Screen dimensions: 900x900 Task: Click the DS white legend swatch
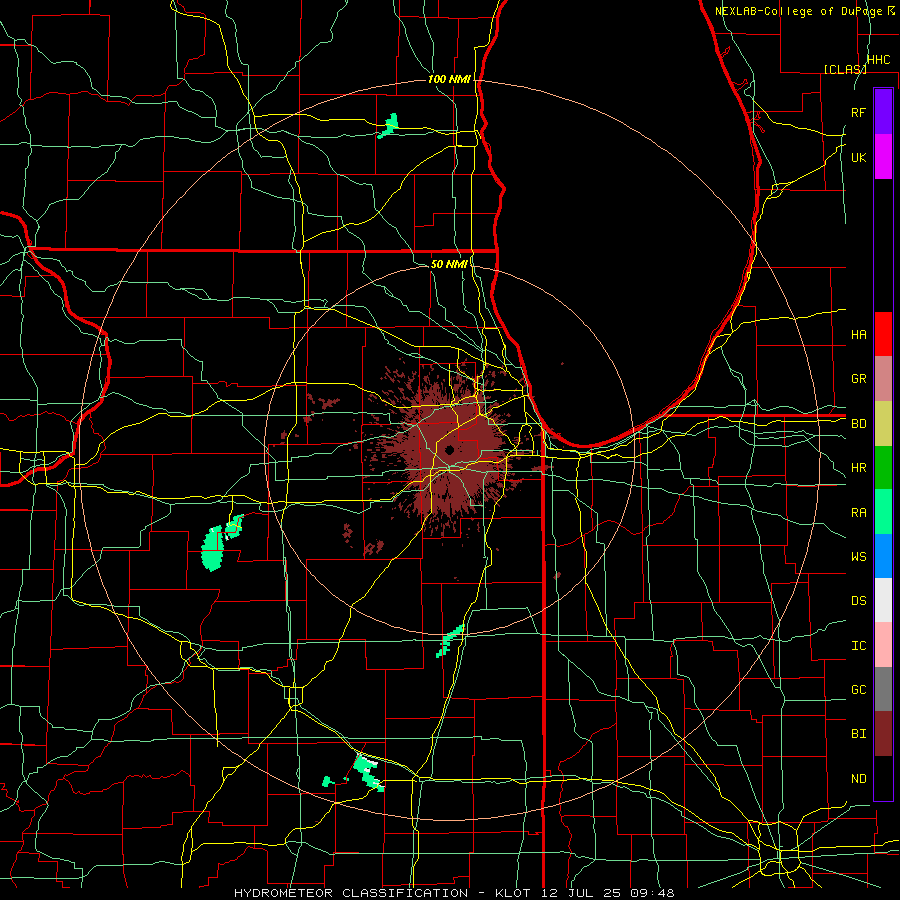pos(883,600)
